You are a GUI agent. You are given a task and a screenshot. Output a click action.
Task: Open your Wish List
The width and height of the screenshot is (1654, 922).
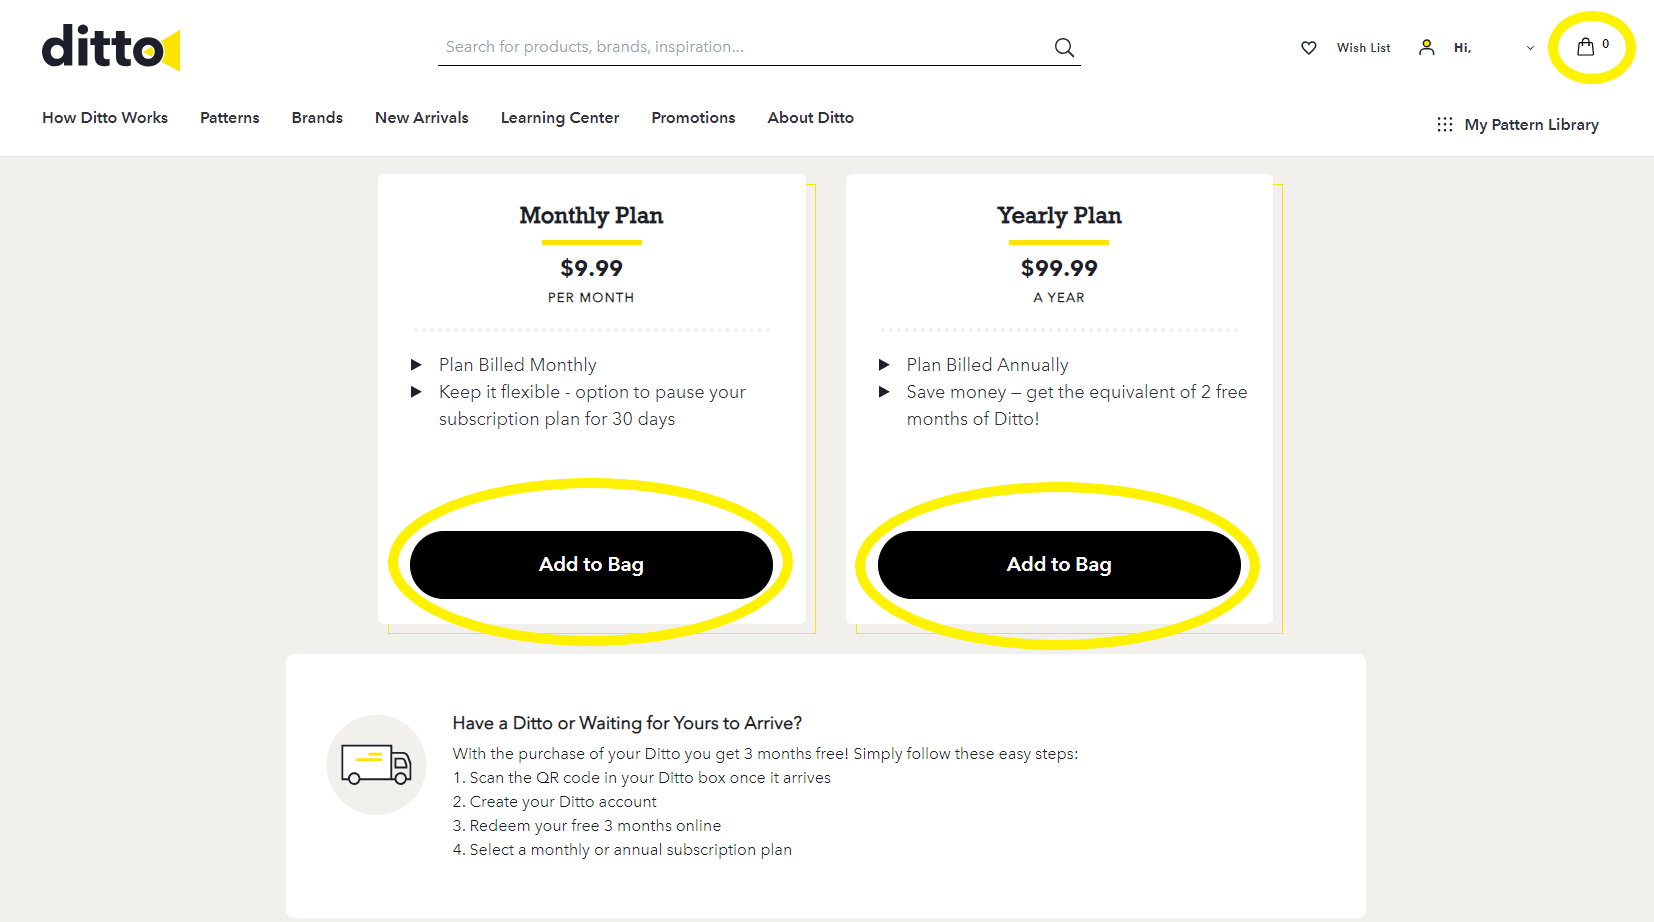1363,47
